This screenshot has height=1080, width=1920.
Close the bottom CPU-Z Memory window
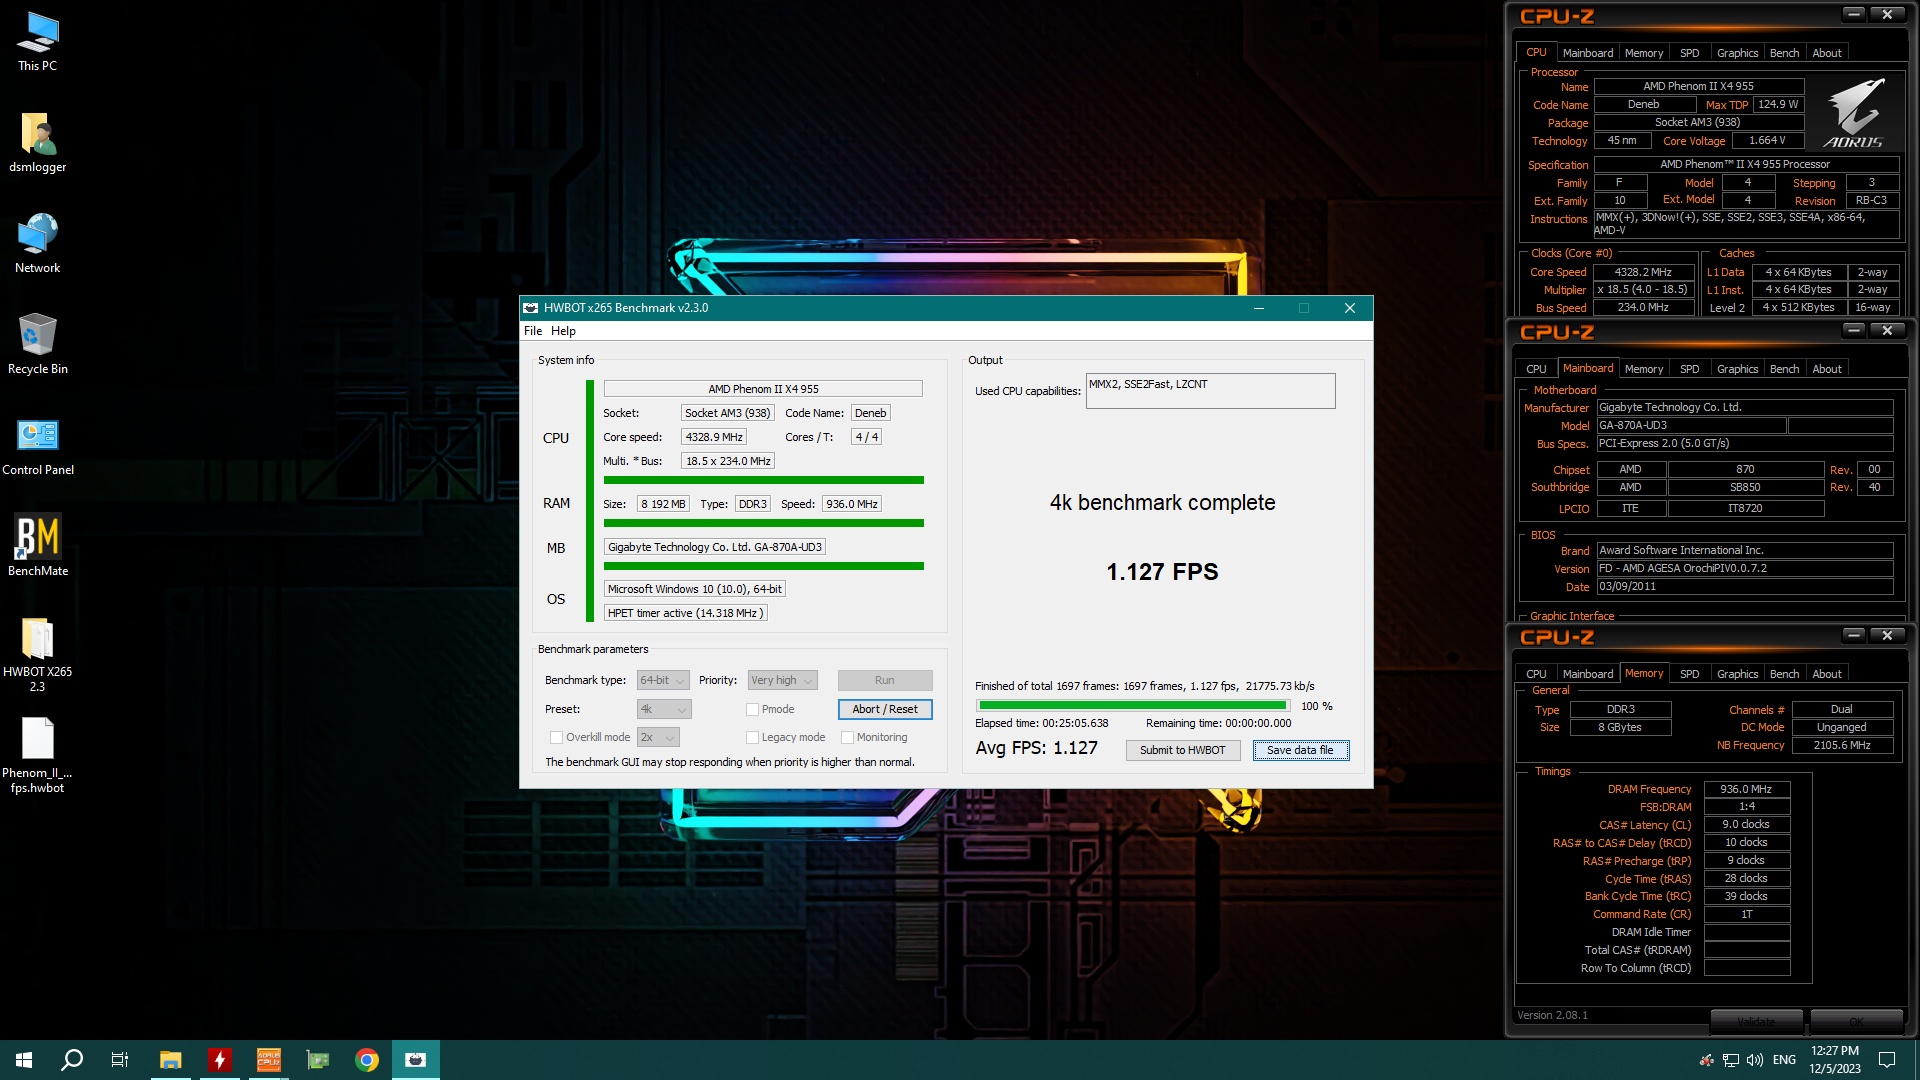1887,635
